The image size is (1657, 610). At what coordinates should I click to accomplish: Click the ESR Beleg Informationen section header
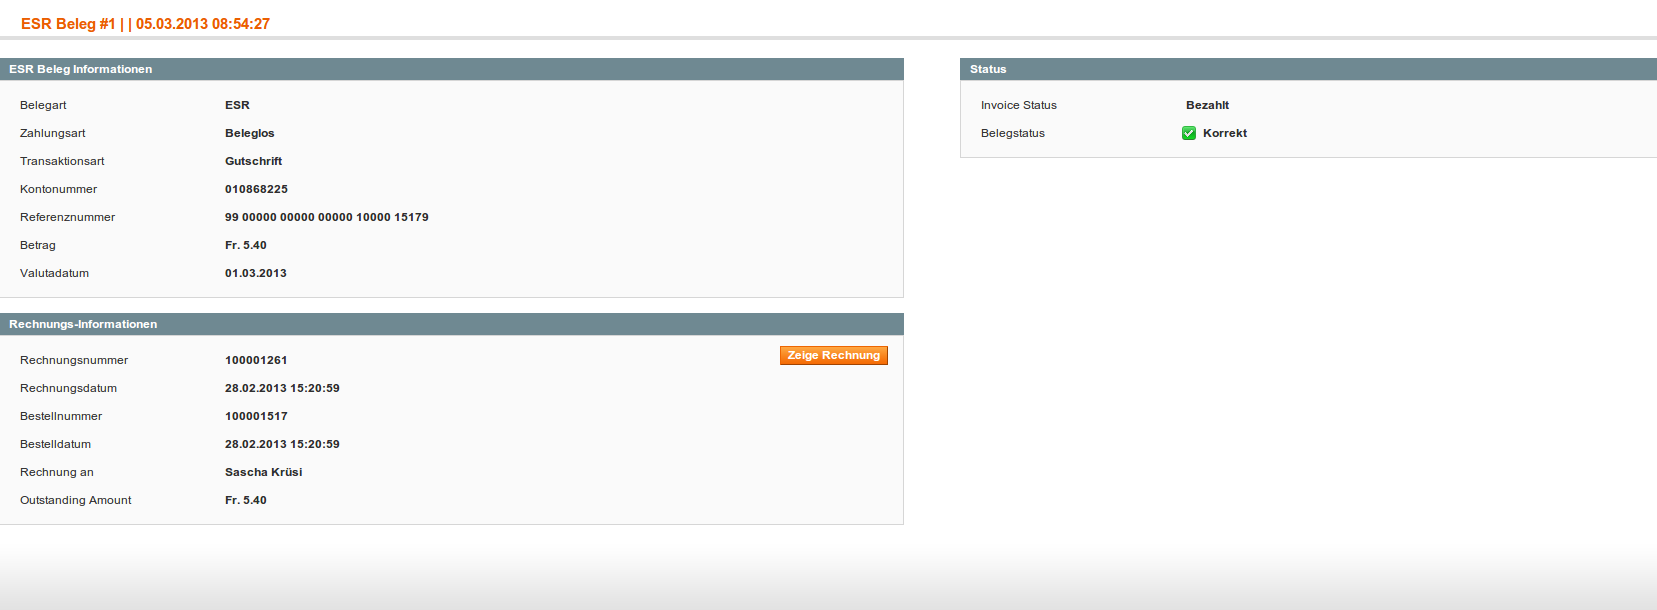(x=81, y=69)
